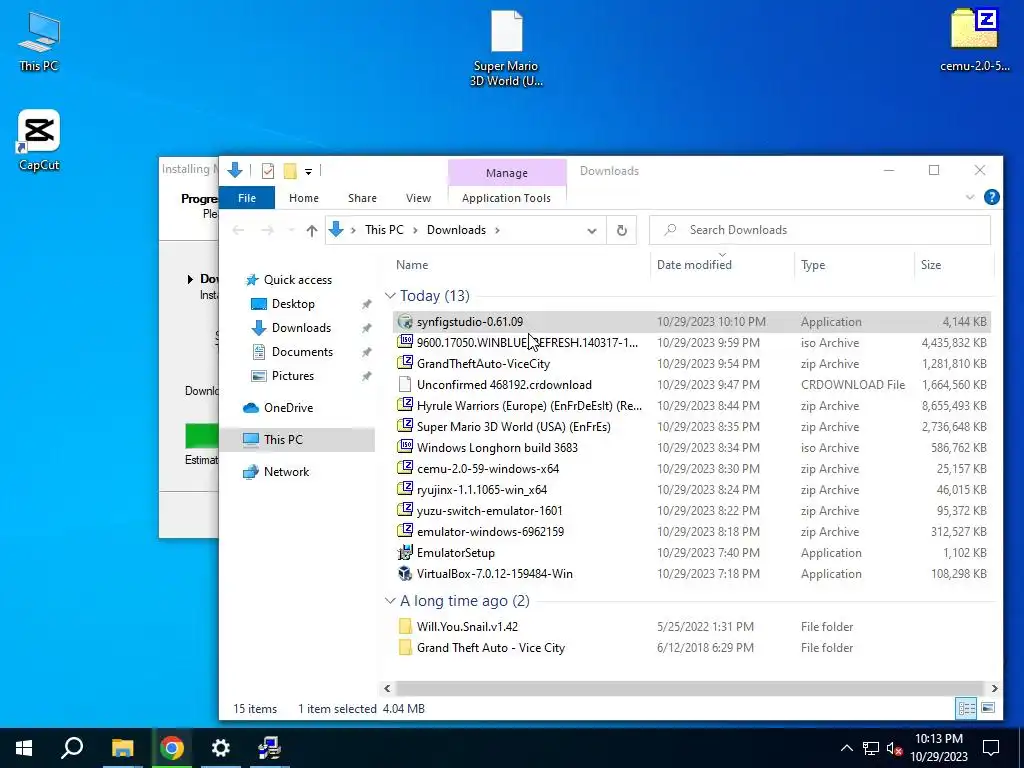This screenshot has height=768, width=1024.
Task: Open CapCut desktop shortcut
Action: click(39, 140)
